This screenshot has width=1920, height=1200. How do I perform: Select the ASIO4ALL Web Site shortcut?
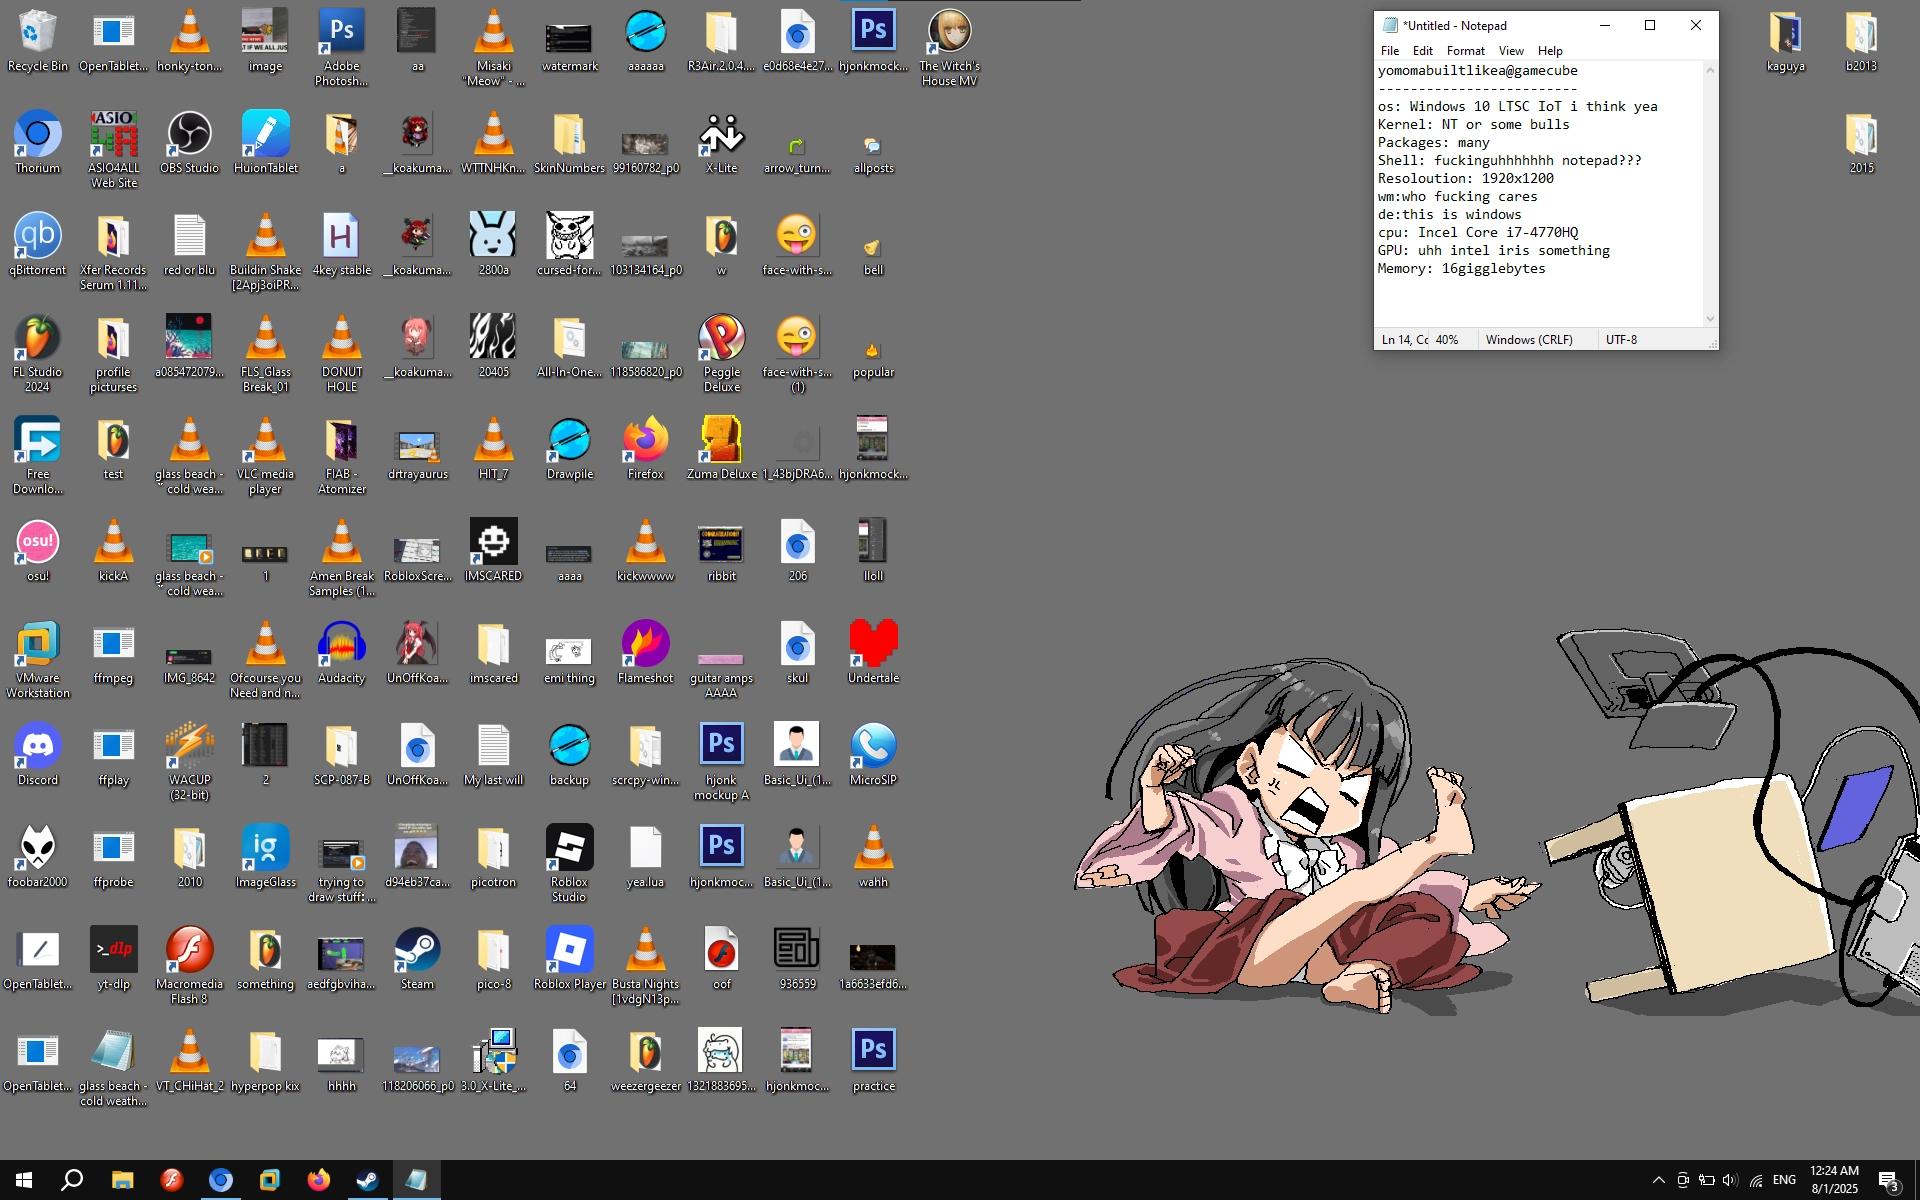pyautogui.click(x=113, y=150)
